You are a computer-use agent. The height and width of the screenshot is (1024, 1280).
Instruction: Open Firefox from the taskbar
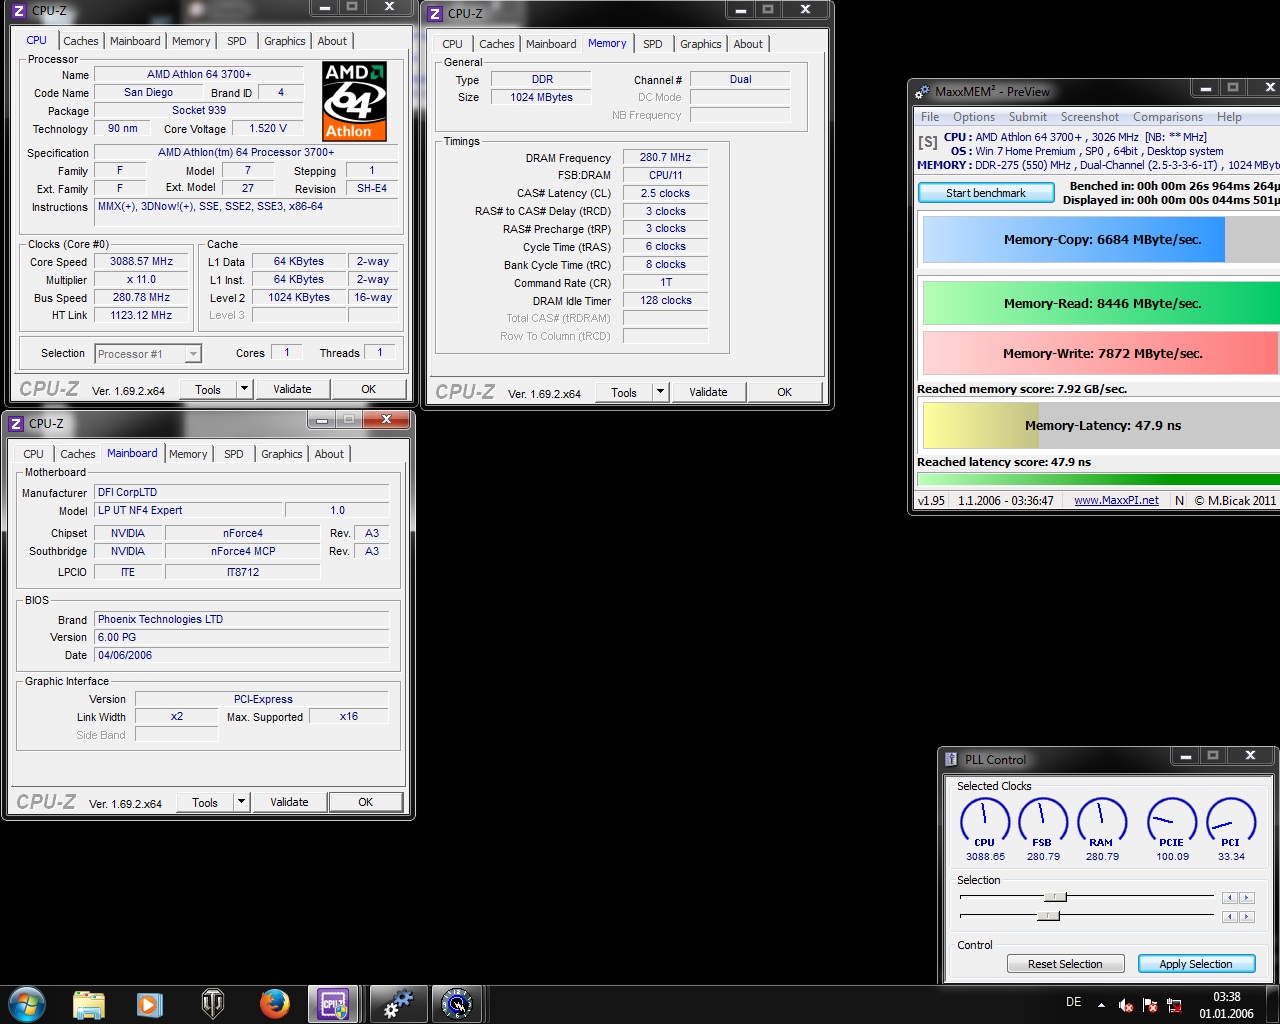274,1004
